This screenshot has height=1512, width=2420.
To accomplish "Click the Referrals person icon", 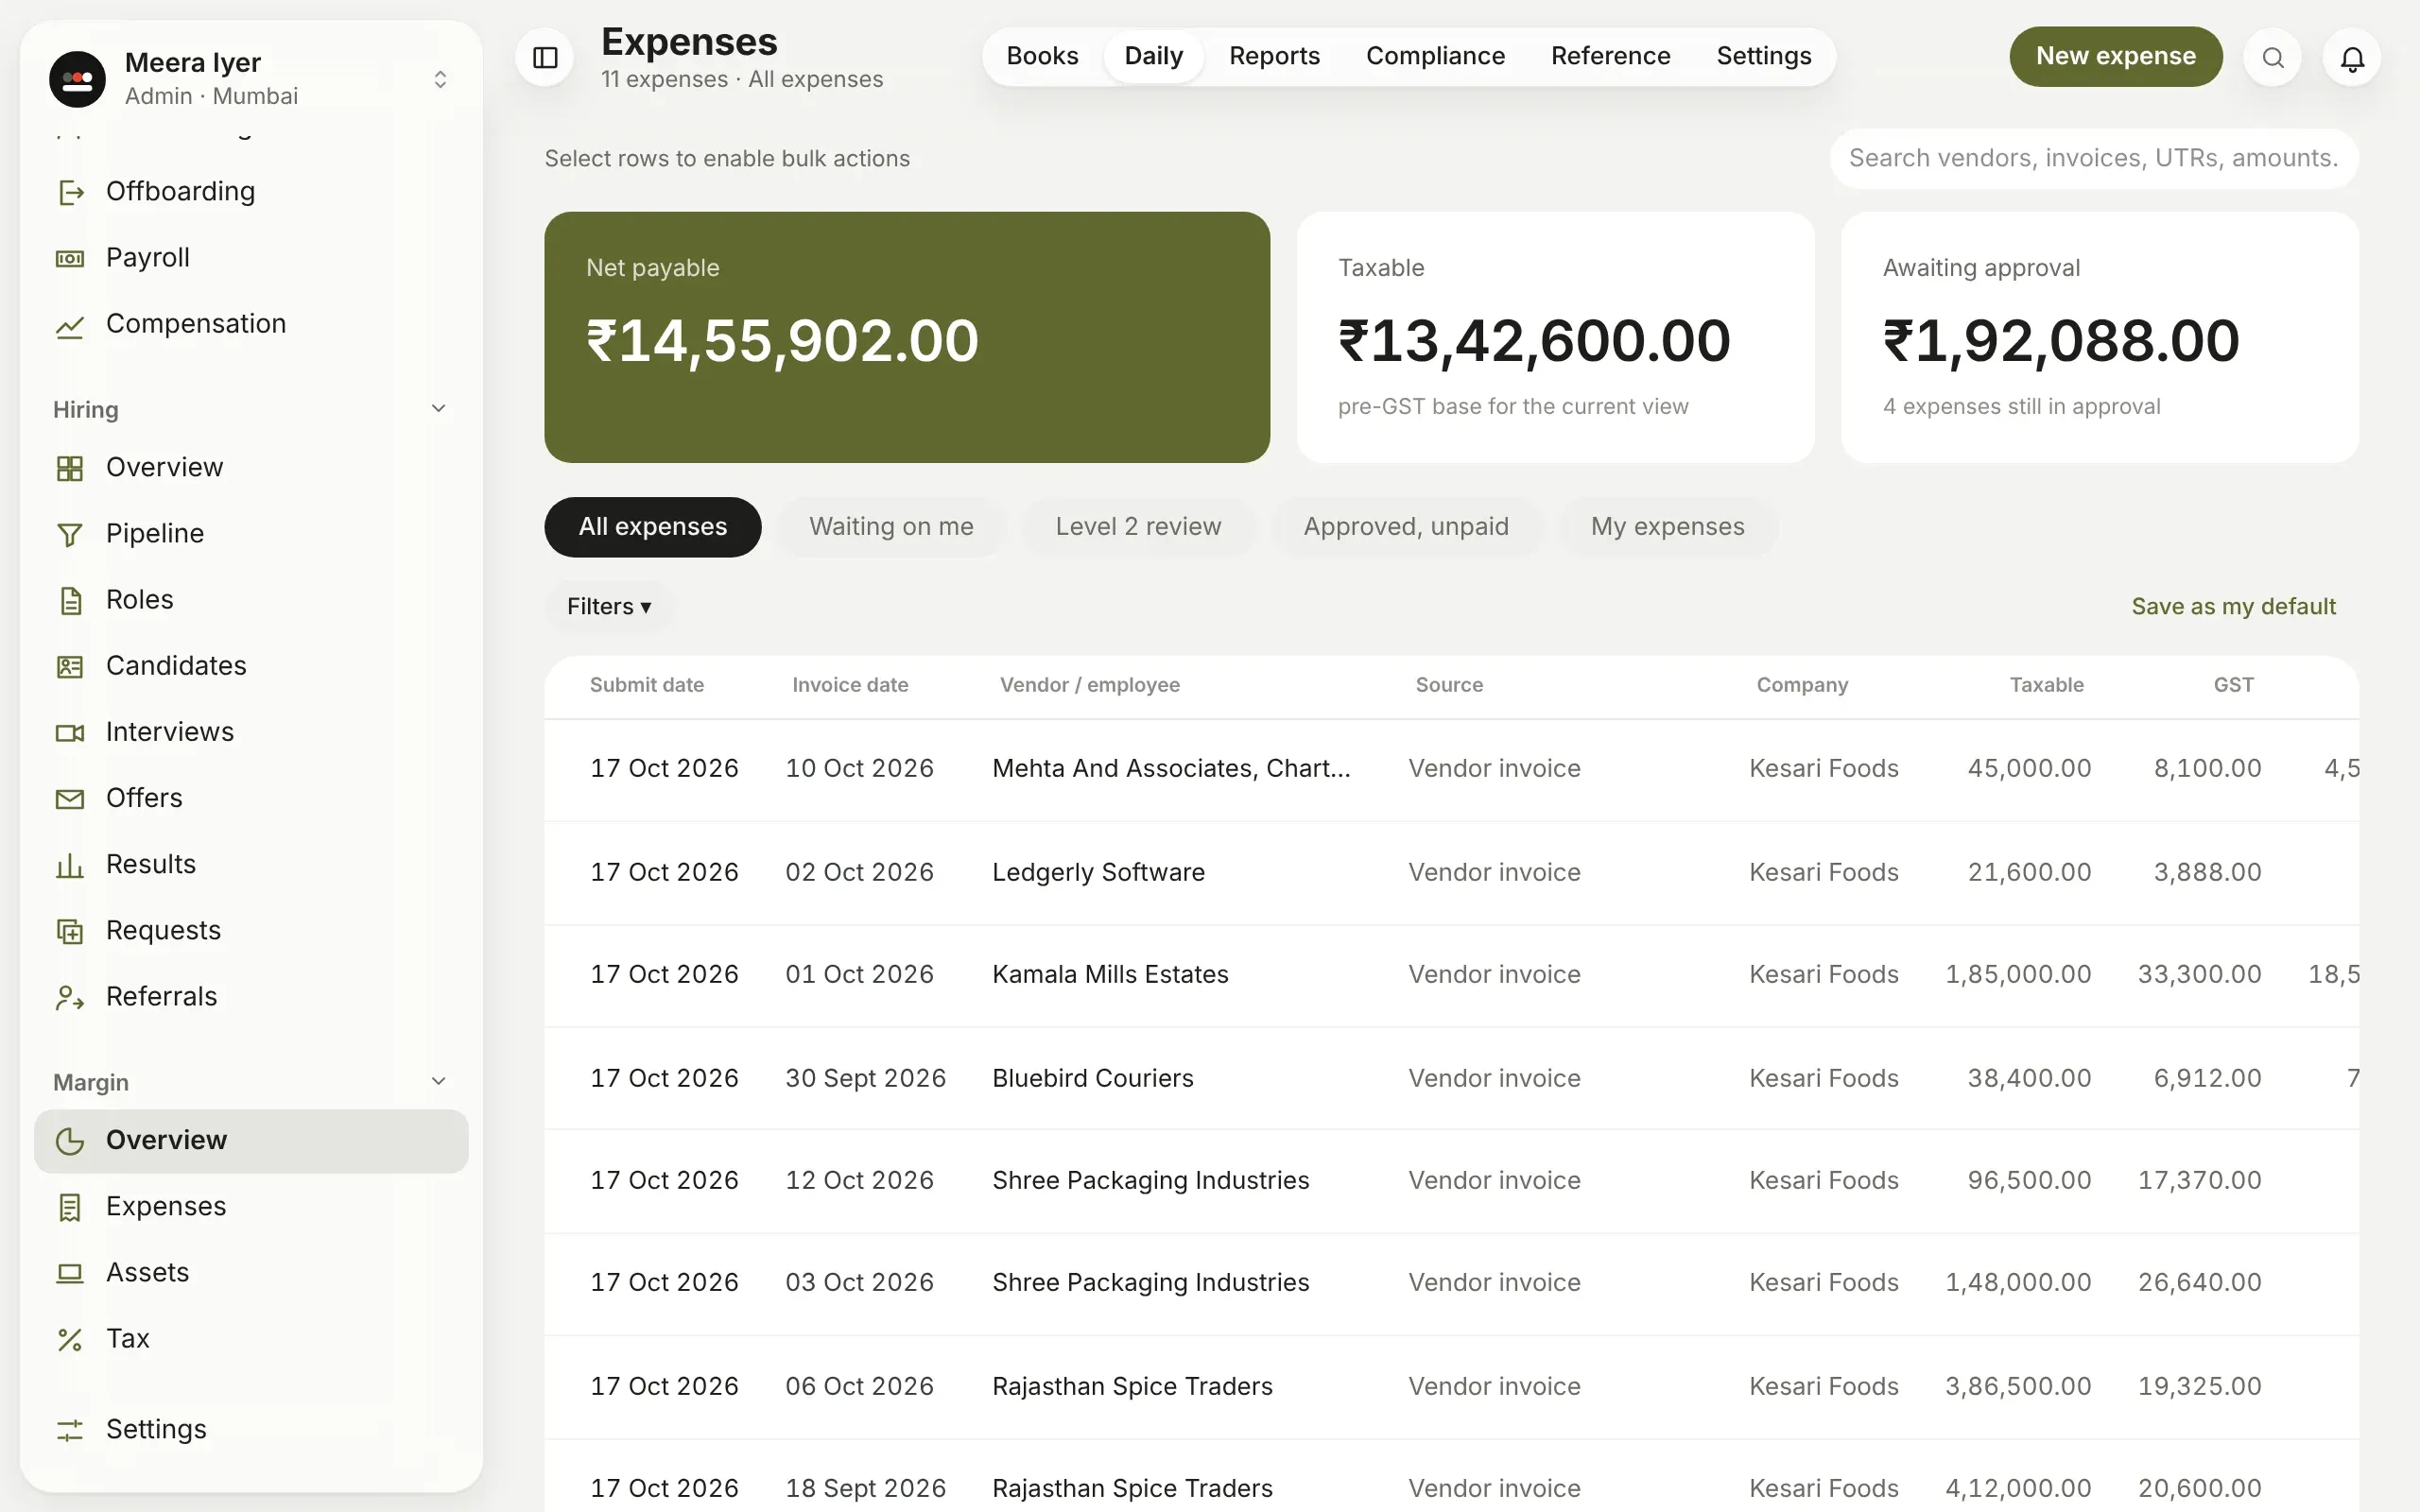I will 70,996.
